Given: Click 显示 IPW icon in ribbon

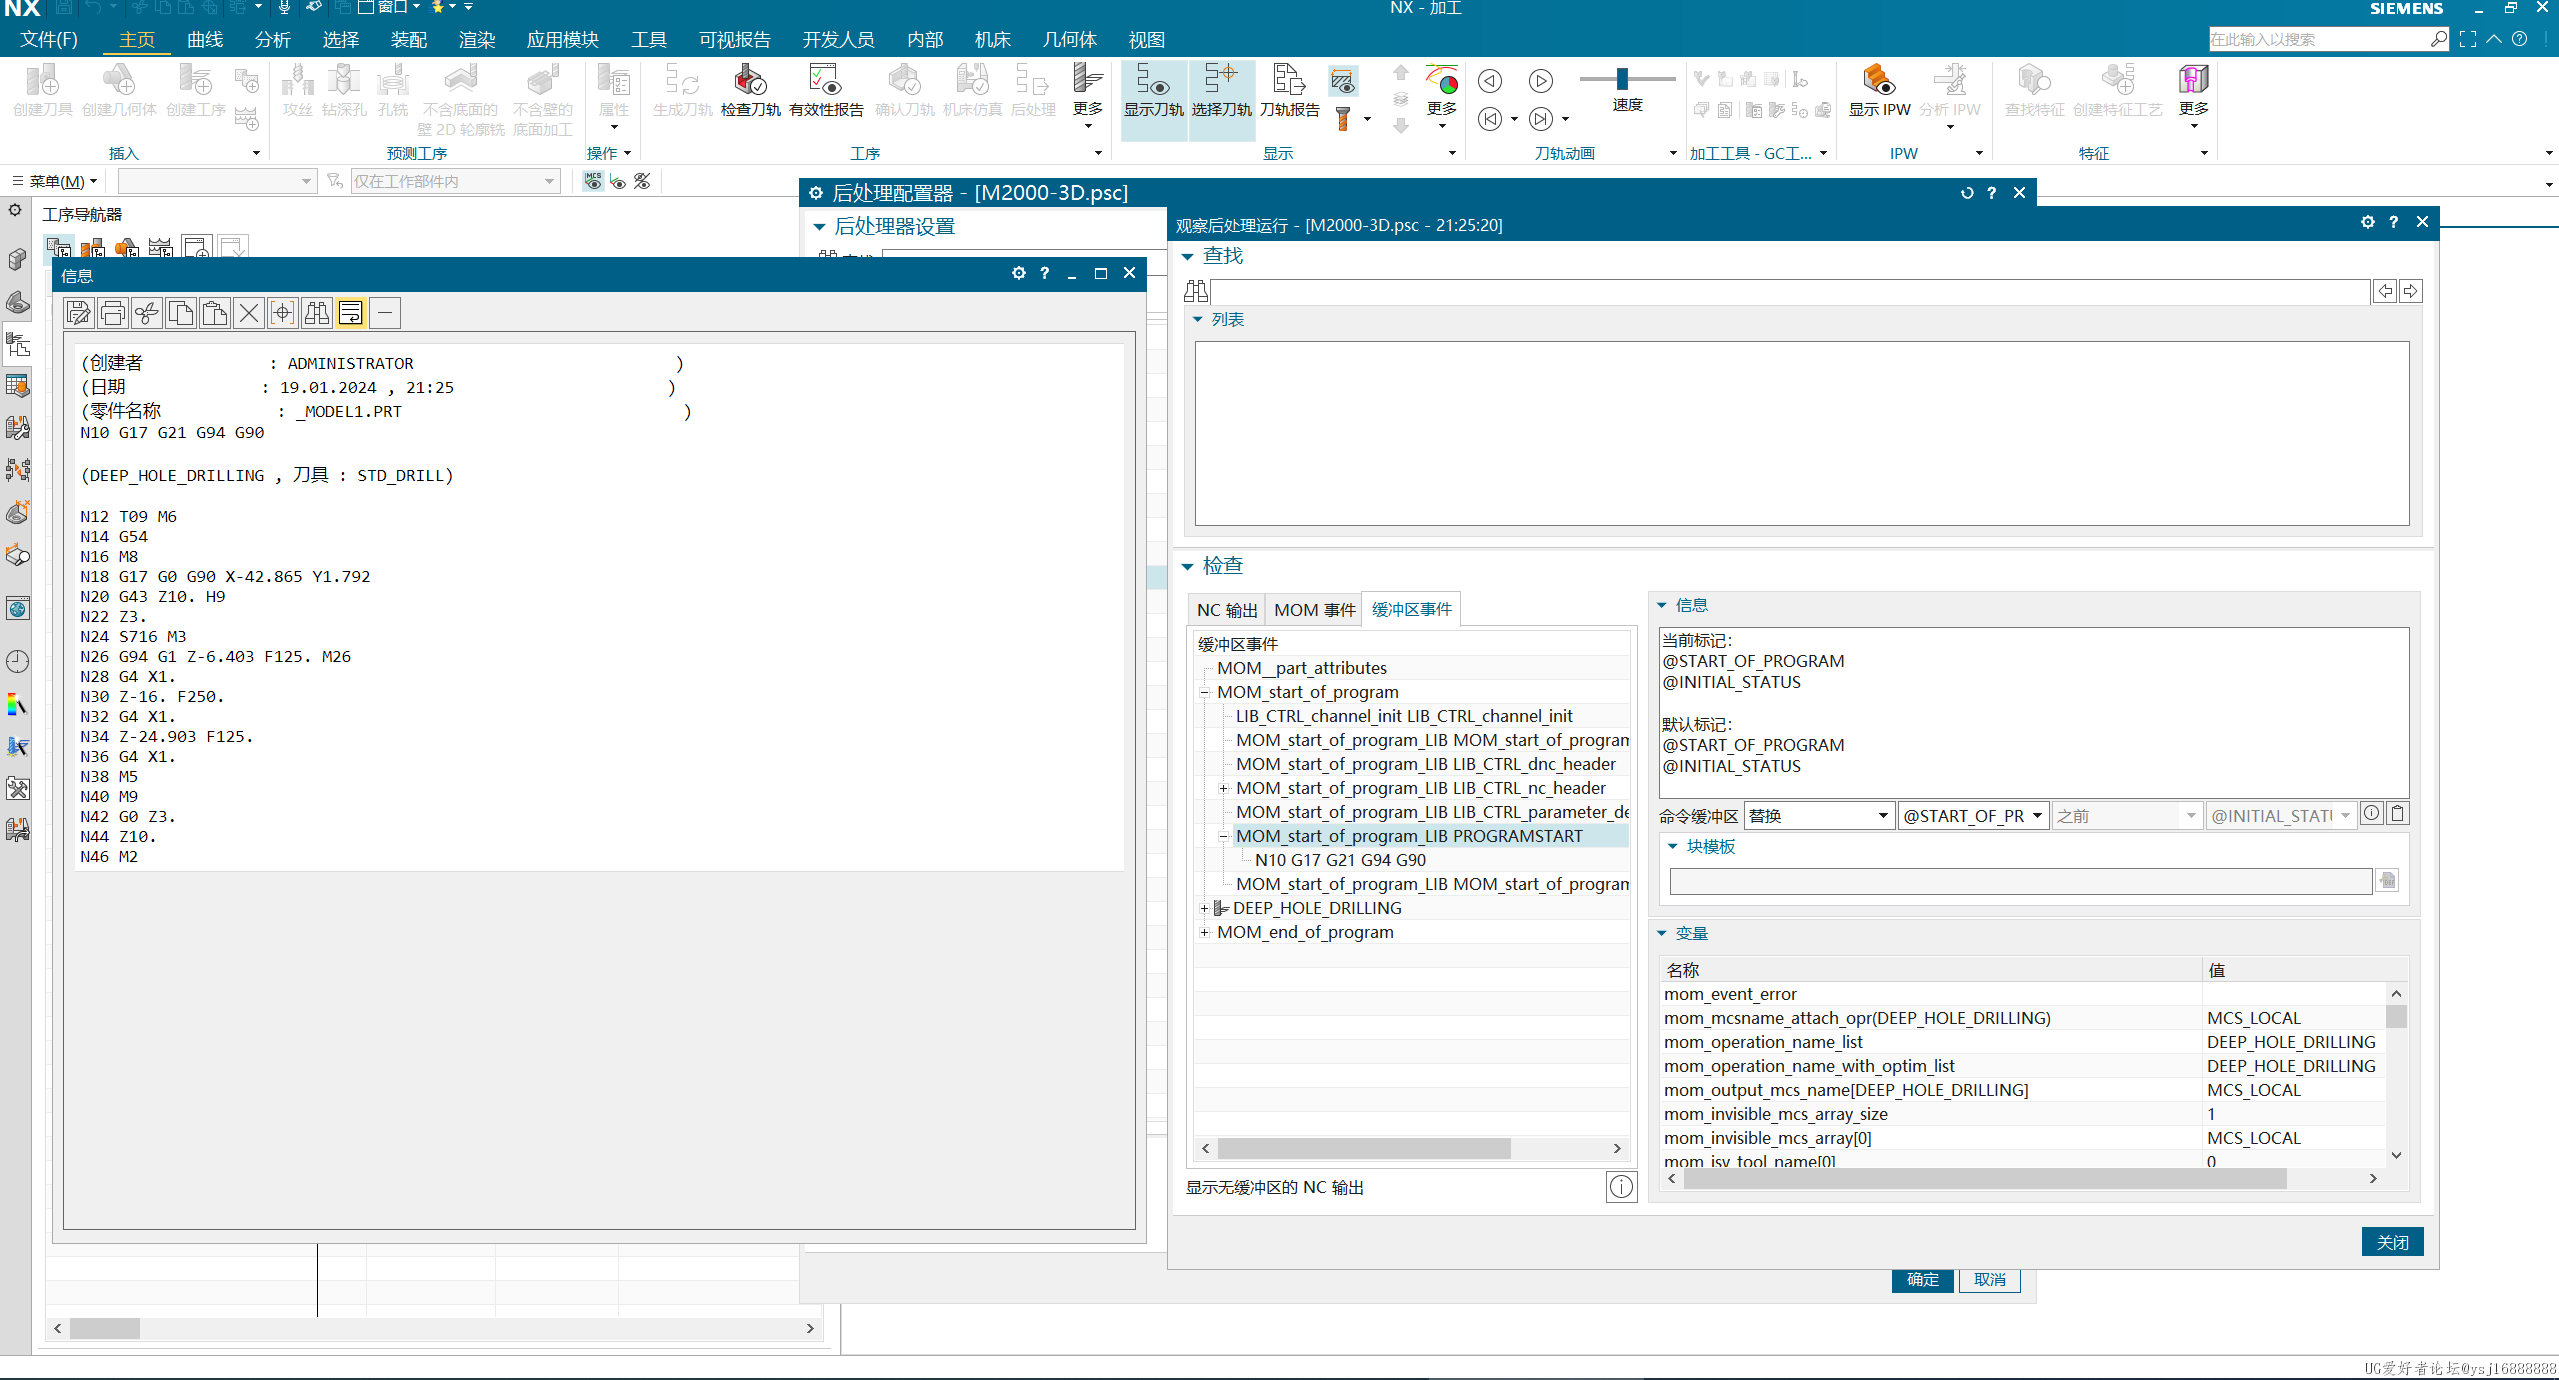Looking at the screenshot, I should 1879,91.
